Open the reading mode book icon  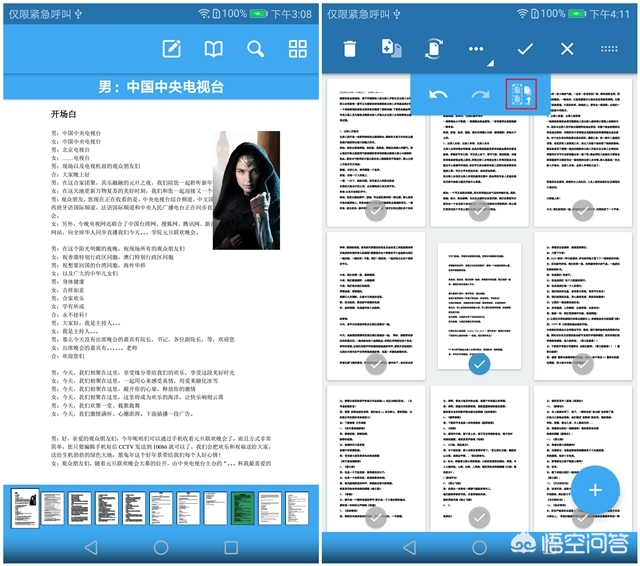pyautogui.click(x=213, y=49)
